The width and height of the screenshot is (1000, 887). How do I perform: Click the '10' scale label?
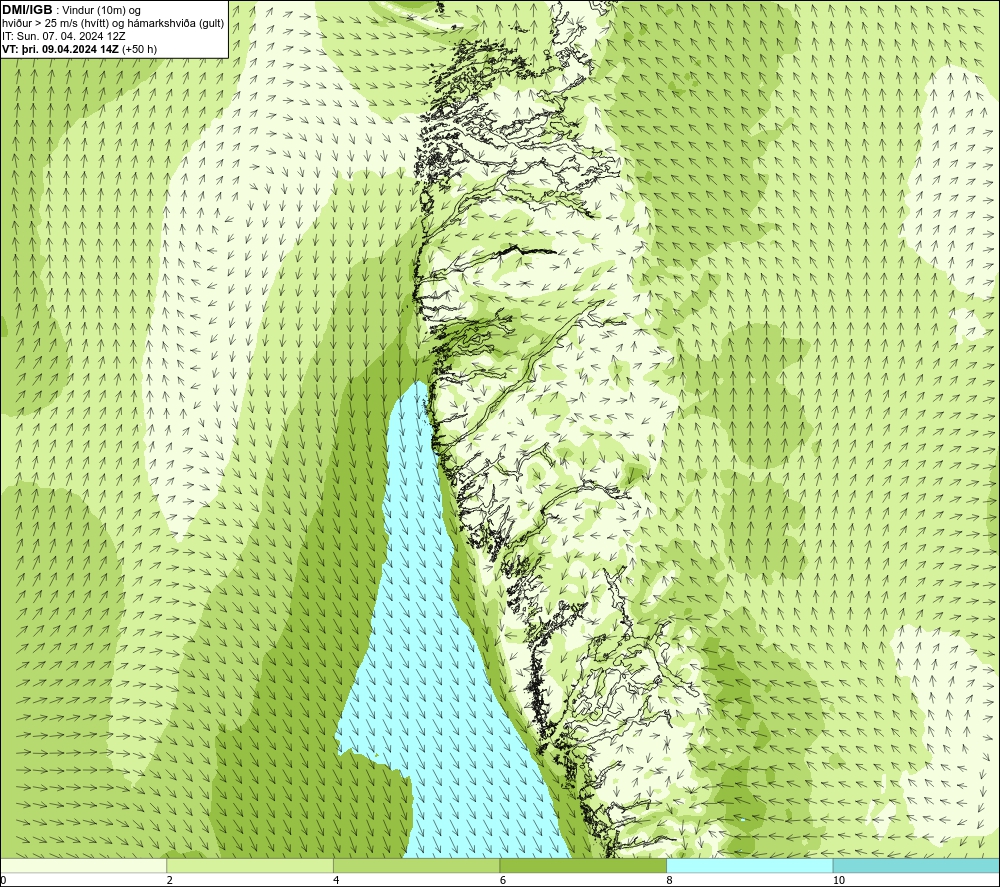[x=839, y=880]
